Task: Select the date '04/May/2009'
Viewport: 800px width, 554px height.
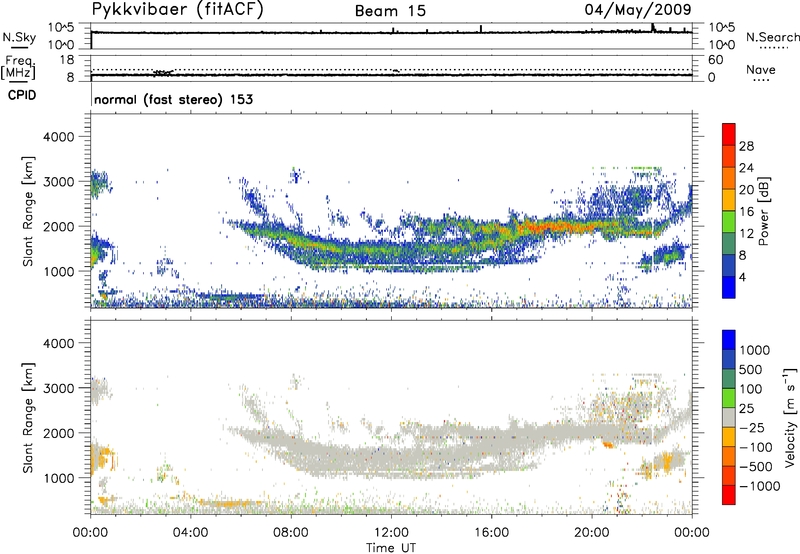Action: [638, 10]
